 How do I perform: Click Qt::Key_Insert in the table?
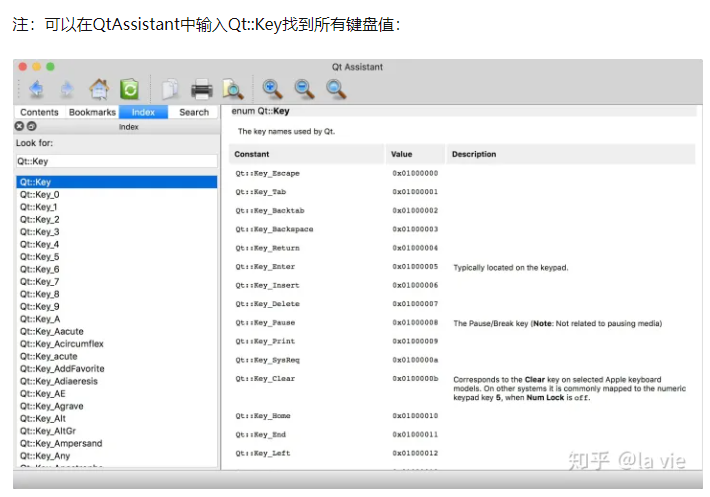click(268, 285)
